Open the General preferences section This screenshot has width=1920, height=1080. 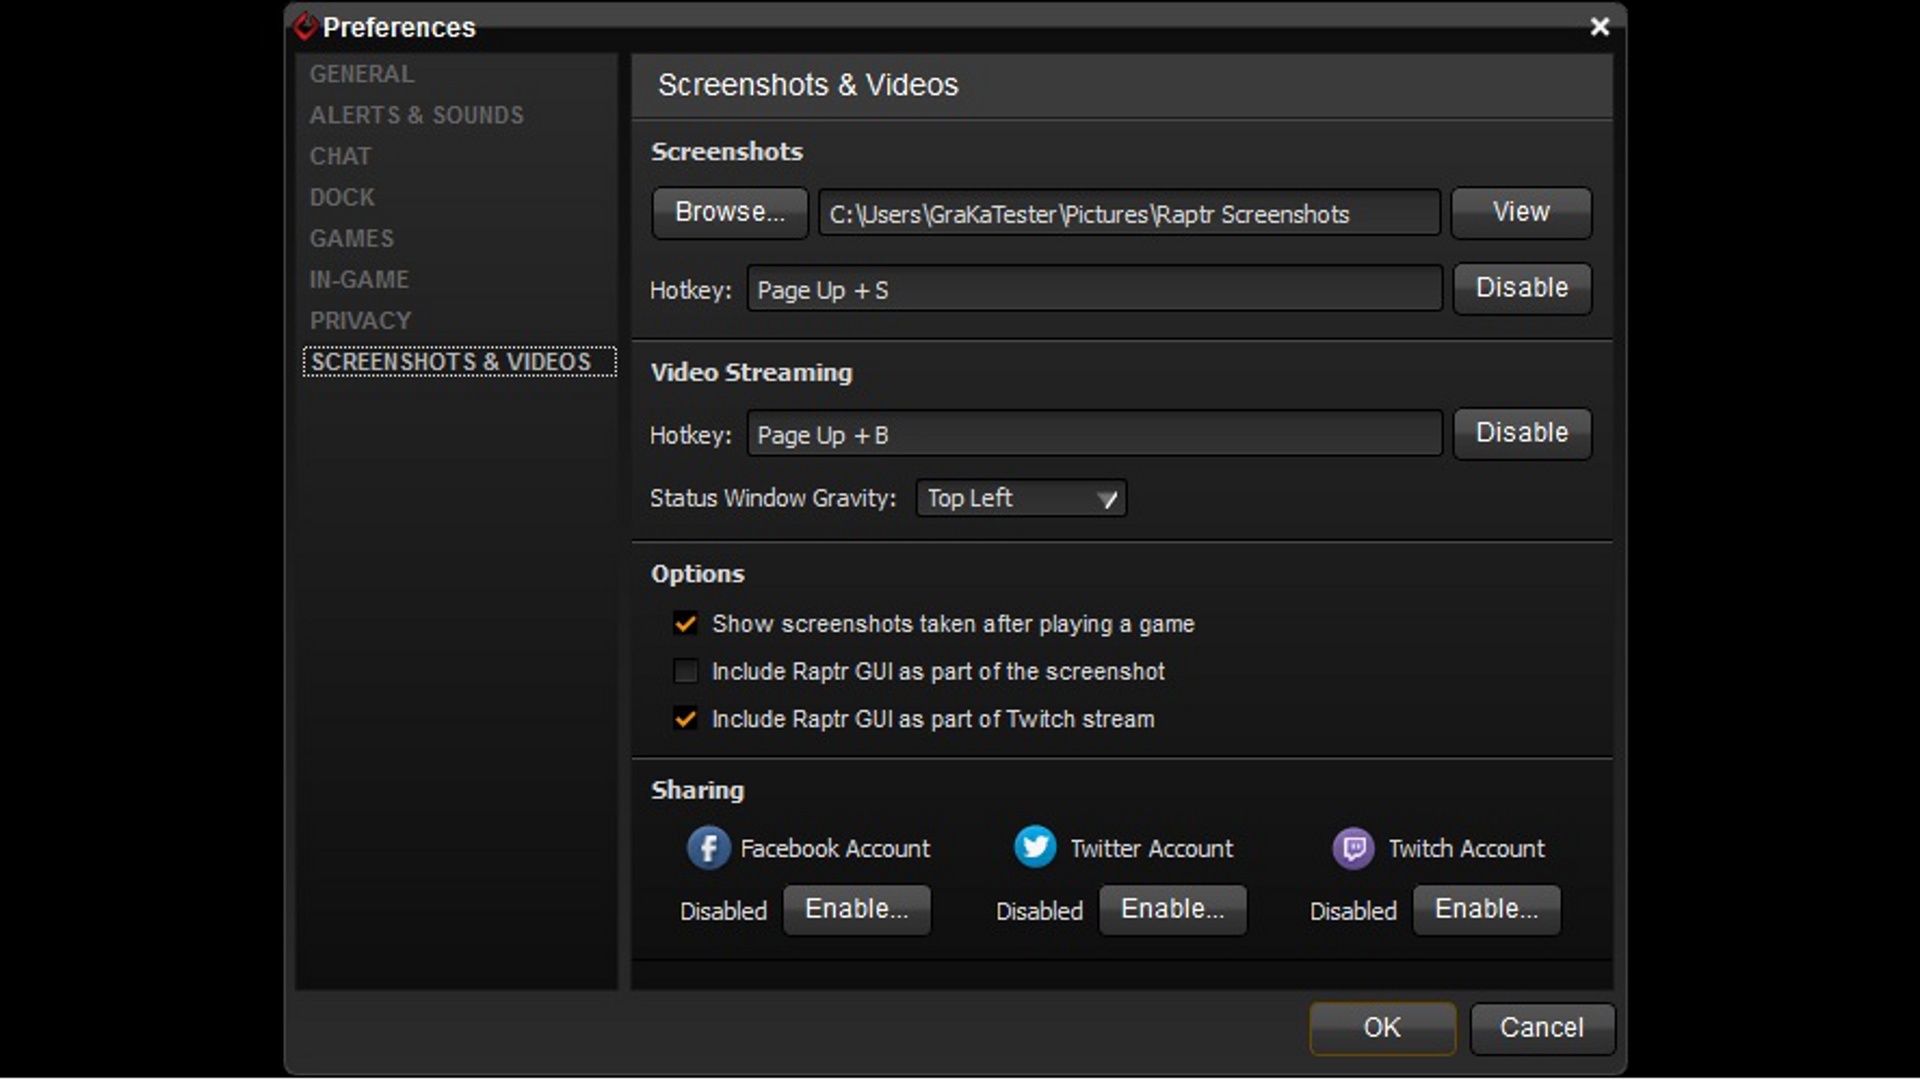click(x=361, y=74)
